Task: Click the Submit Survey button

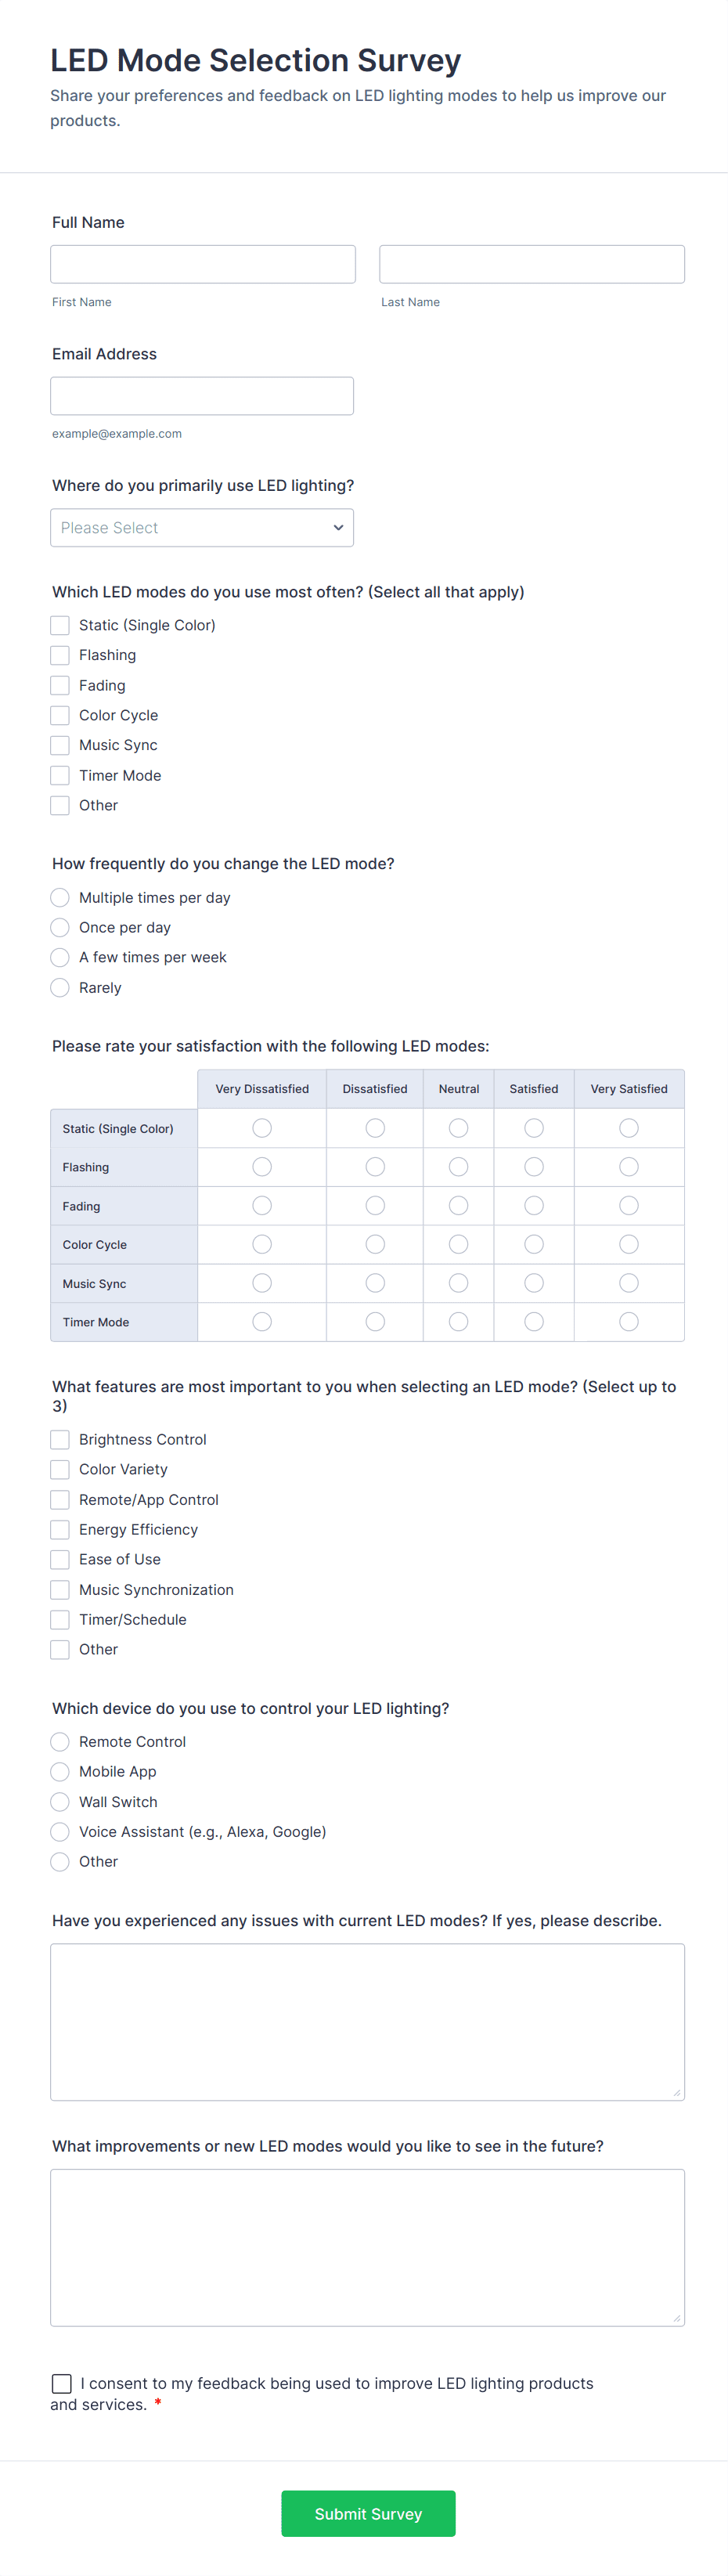Action: point(368,2513)
